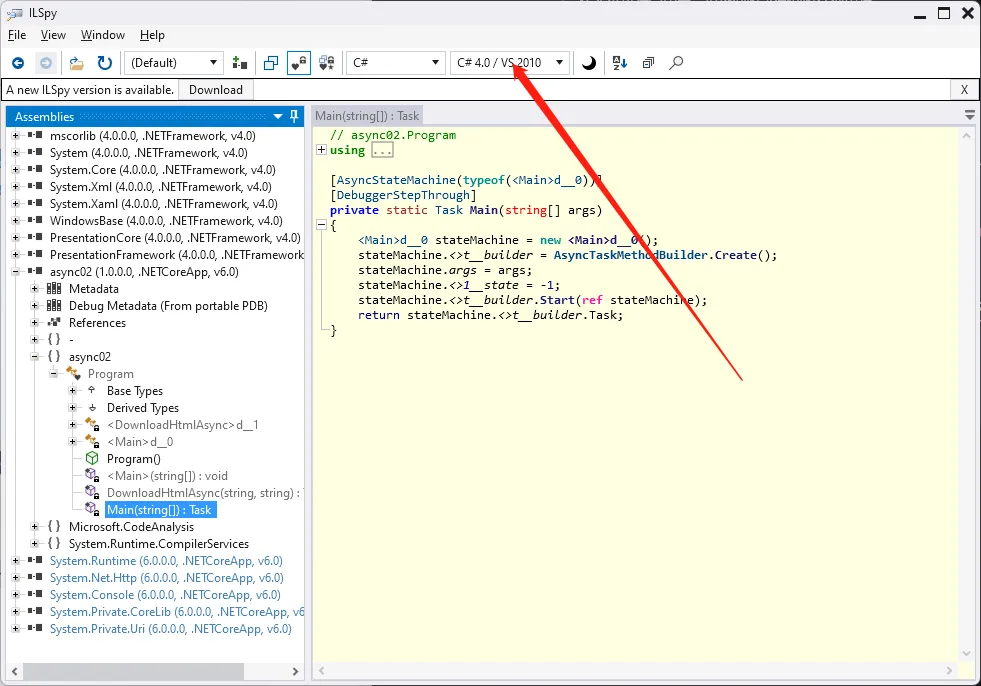Click Download for the new ILSpy version

click(216, 90)
